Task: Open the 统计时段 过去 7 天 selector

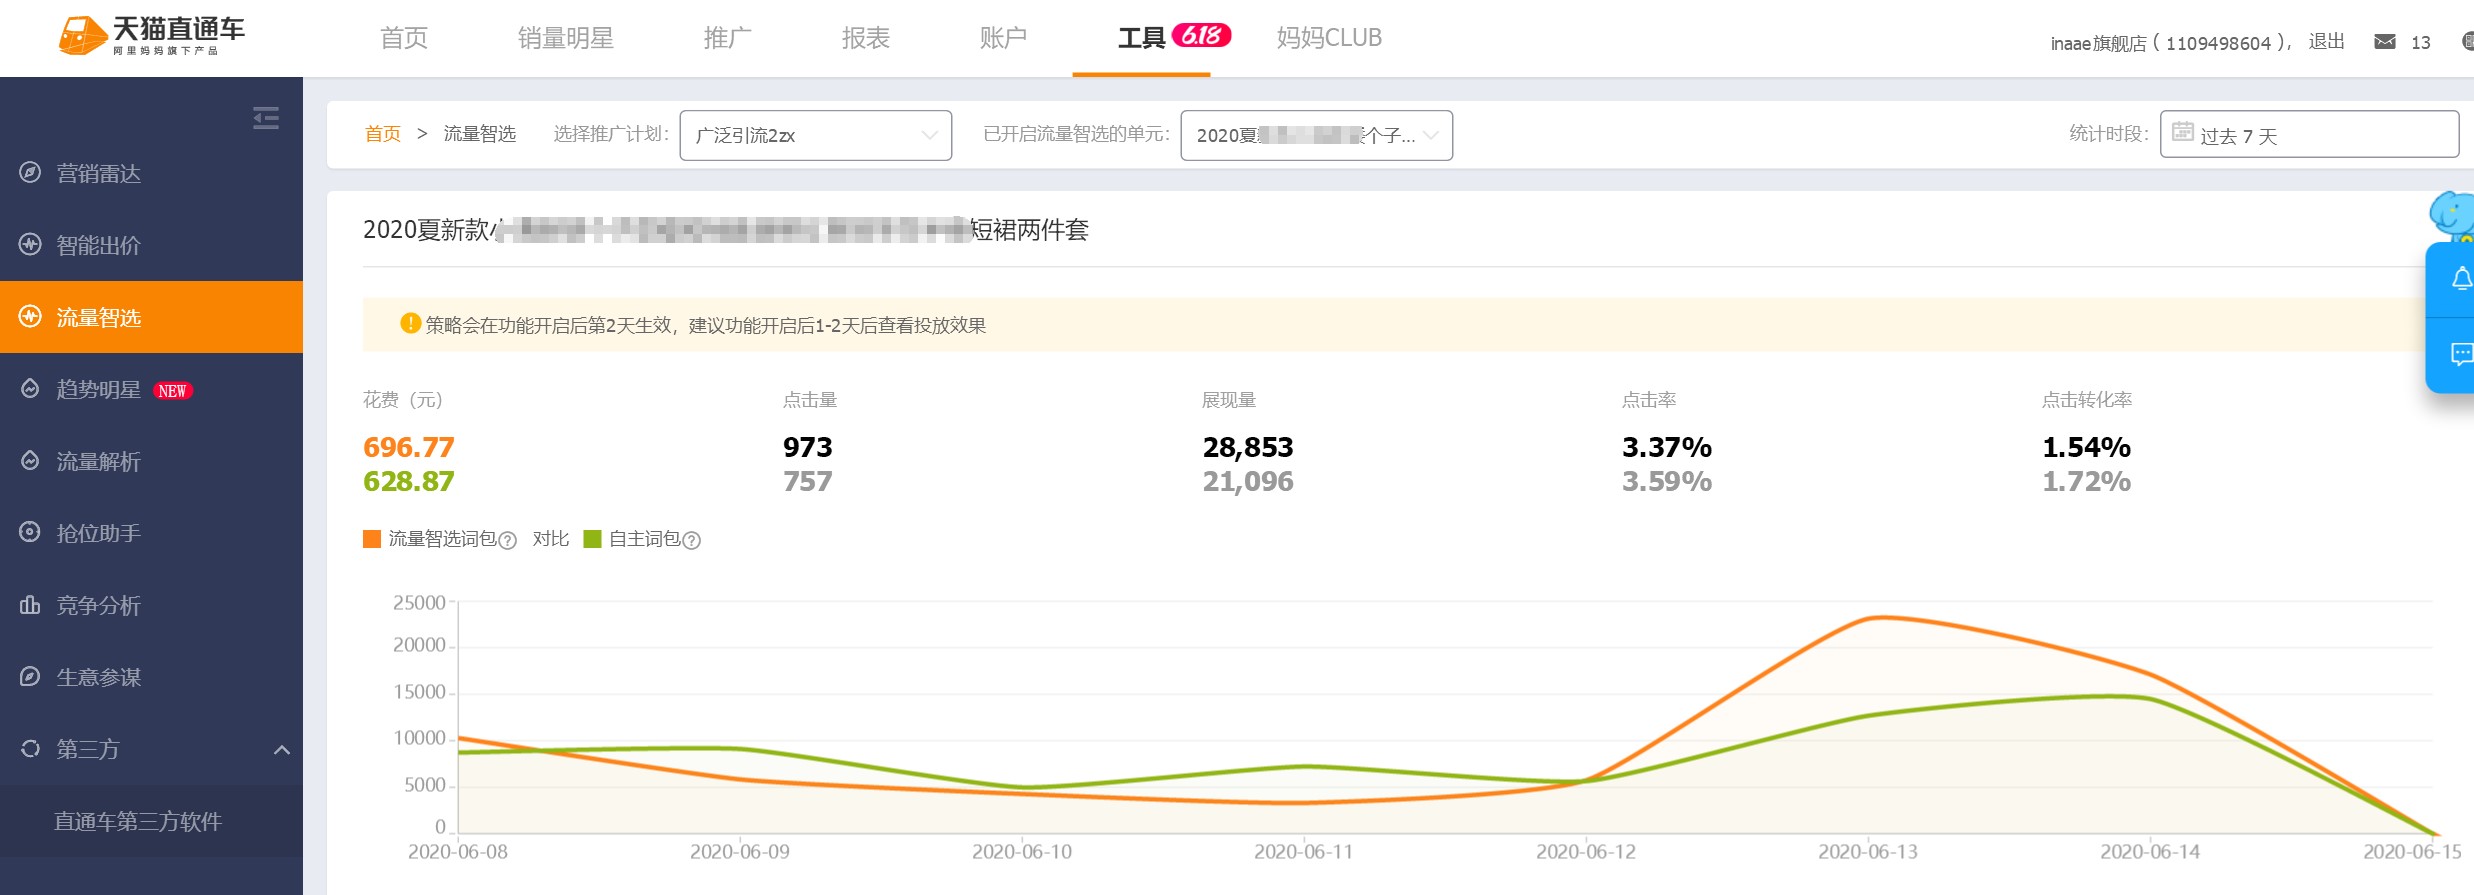Action: [x=2309, y=134]
